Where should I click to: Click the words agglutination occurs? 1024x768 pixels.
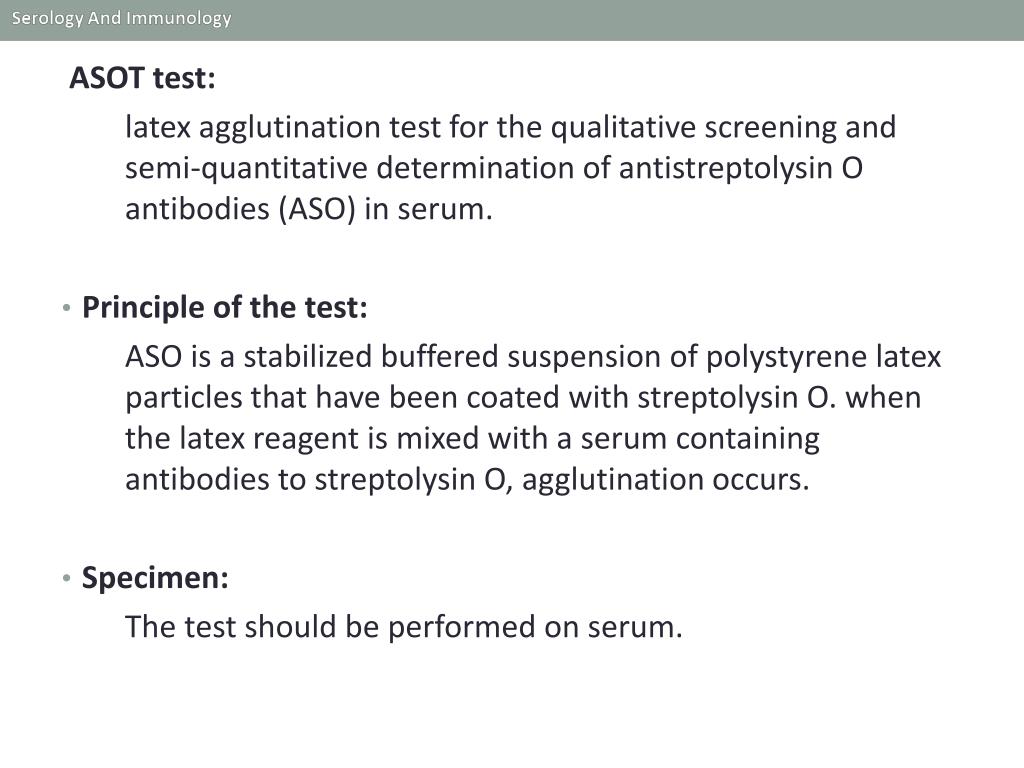click(665, 480)
